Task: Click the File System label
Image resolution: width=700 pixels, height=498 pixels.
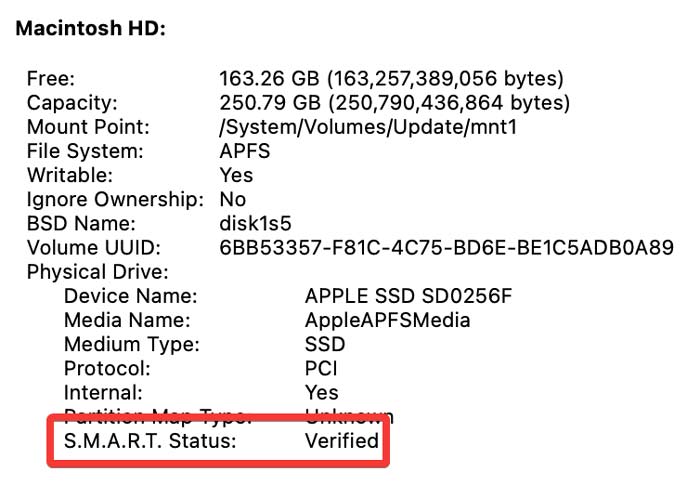Action: (x=84, y=151)
